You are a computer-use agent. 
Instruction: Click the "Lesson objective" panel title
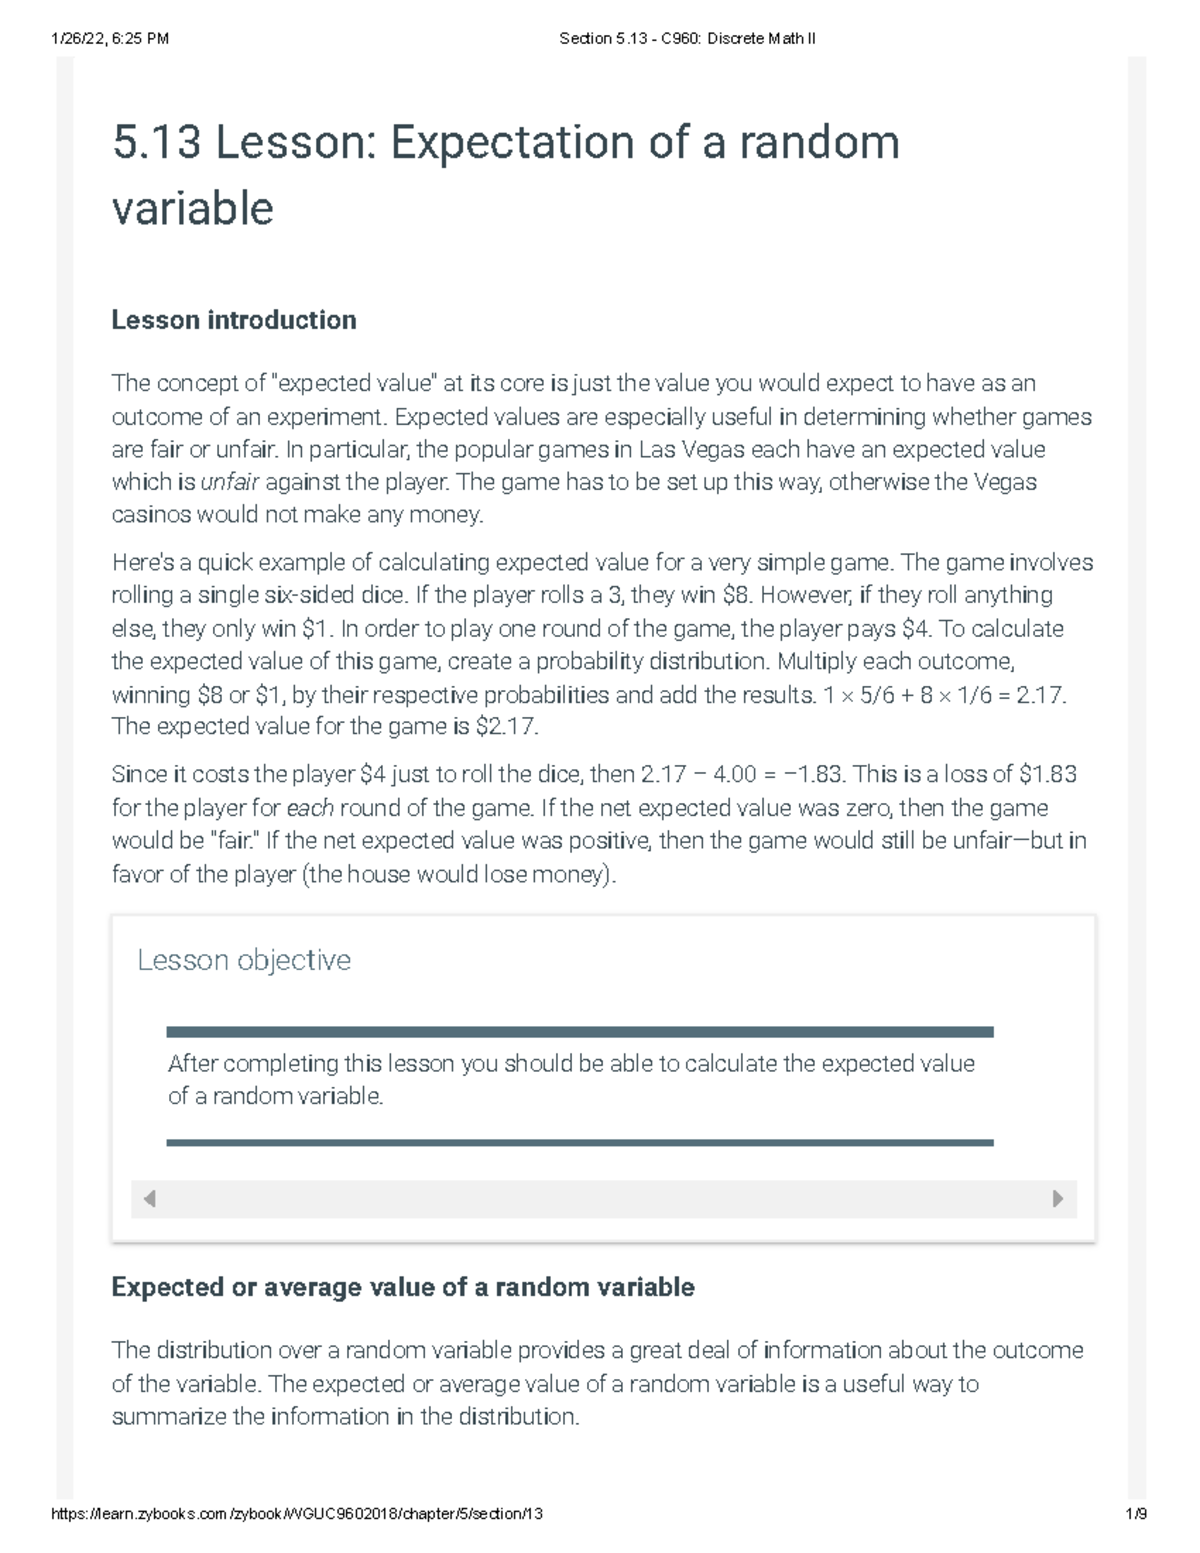[x=244, y=960]
